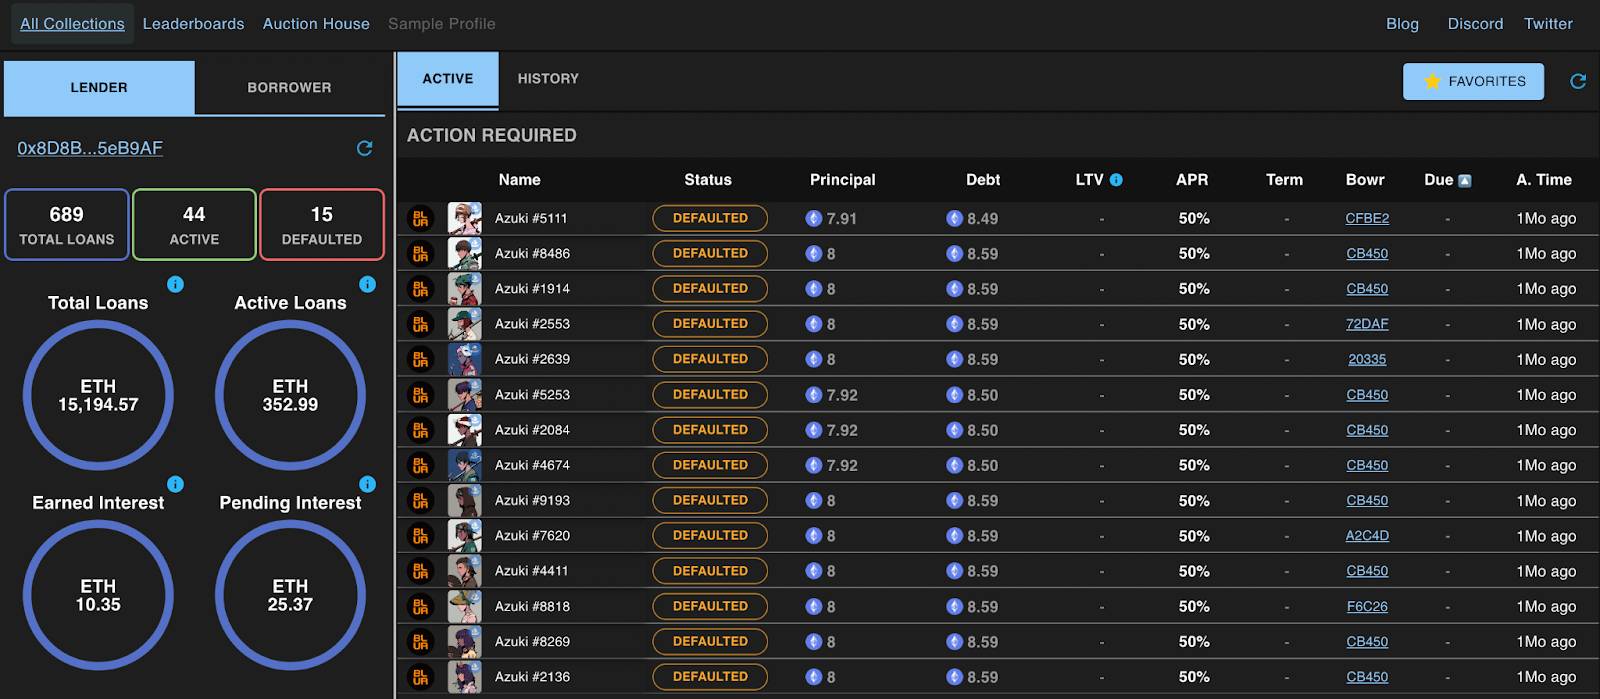
Task: Click the Total Loans ETH 15,194.57 circle
Action: click(x=98, y=395)
